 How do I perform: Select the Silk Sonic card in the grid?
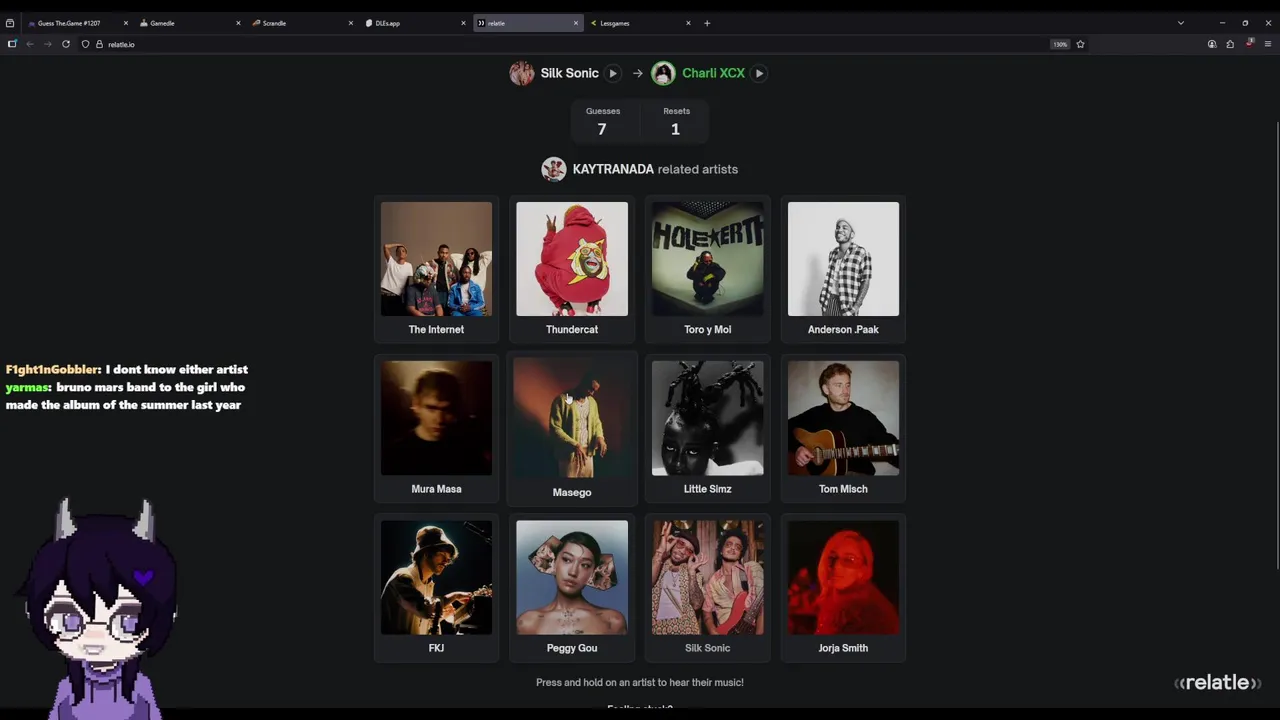click(x=707, y=588)
